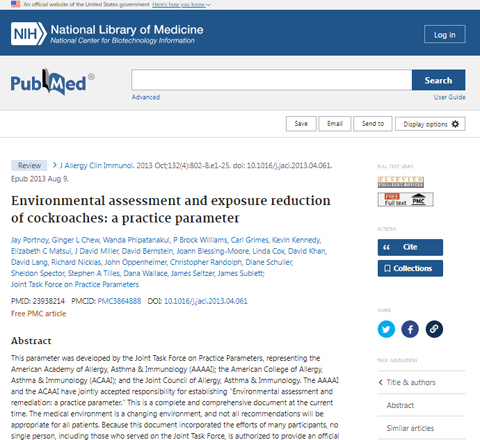Open PMC3864888 identifier link
Viewport: 480px width, 440px height.
tap(119, 301)
